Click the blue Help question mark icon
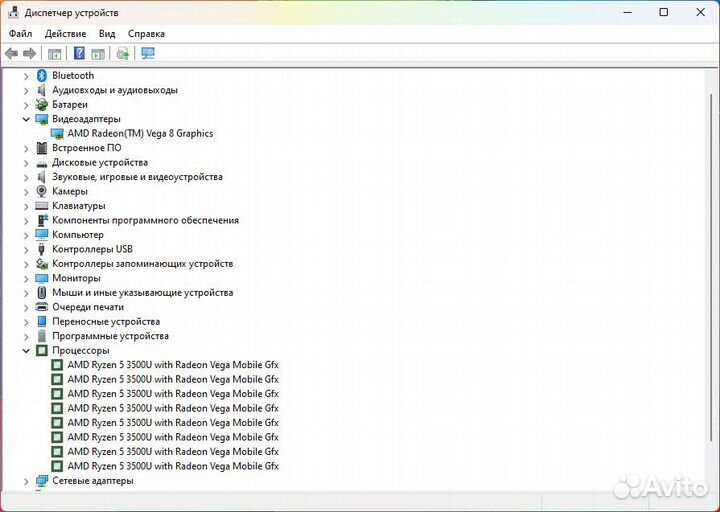 click(x=79, y=53)
